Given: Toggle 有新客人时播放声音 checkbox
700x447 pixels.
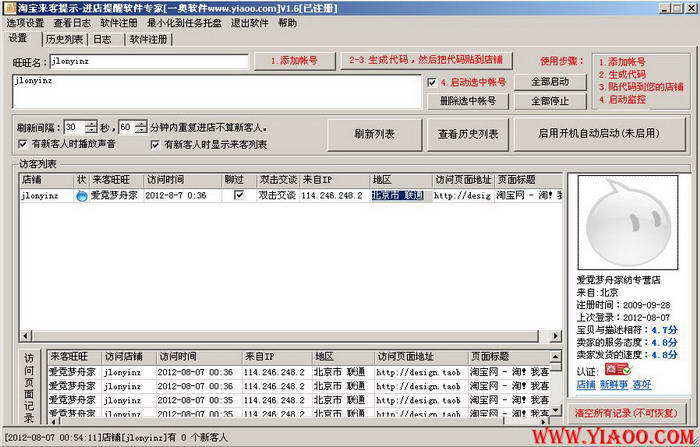Looking at the screenshot, I should tap(23, 144).
